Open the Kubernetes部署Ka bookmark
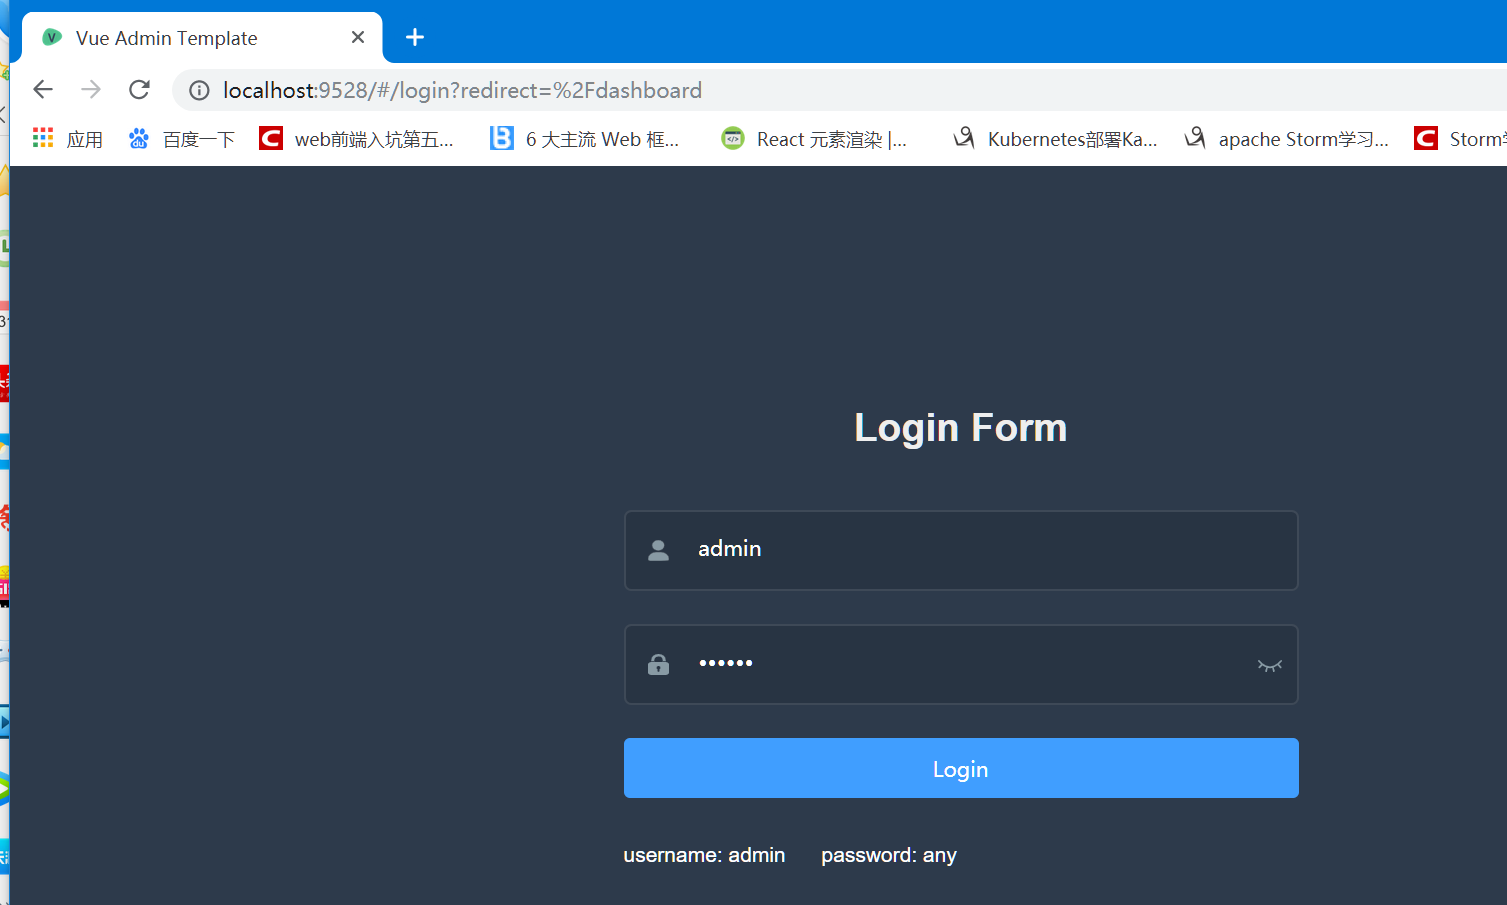The width and height of the screenshot is (1507, 905). tap(1055, 139)
